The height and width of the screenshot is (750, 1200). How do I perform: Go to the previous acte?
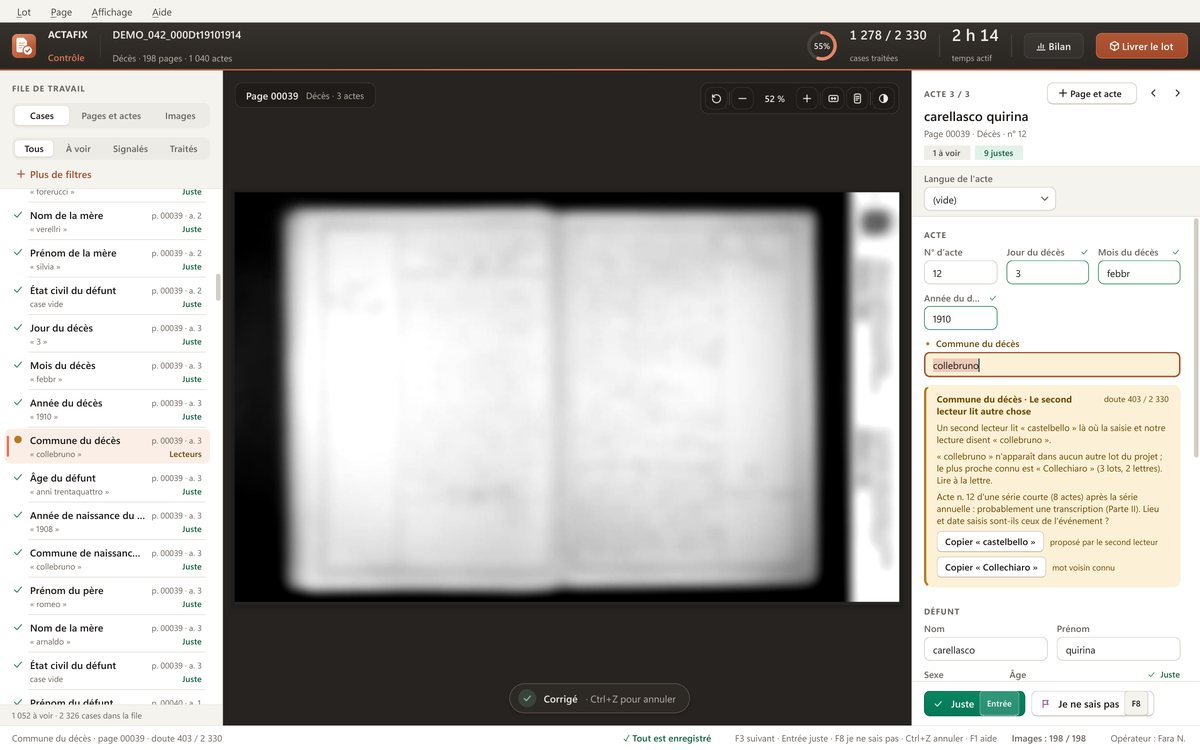[1153, 94]
